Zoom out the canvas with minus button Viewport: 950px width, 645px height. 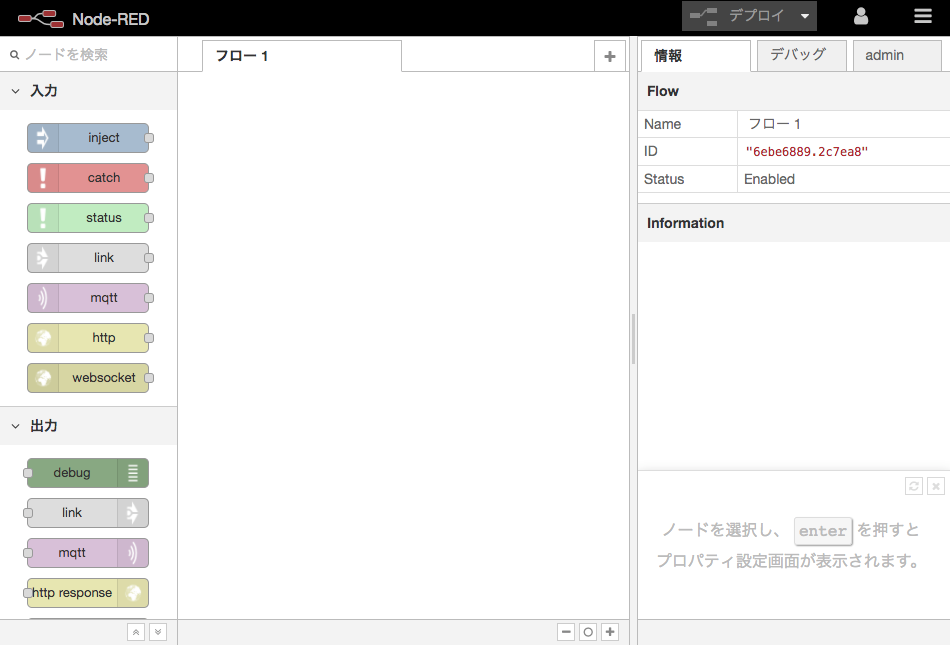(x=566, y=632)
